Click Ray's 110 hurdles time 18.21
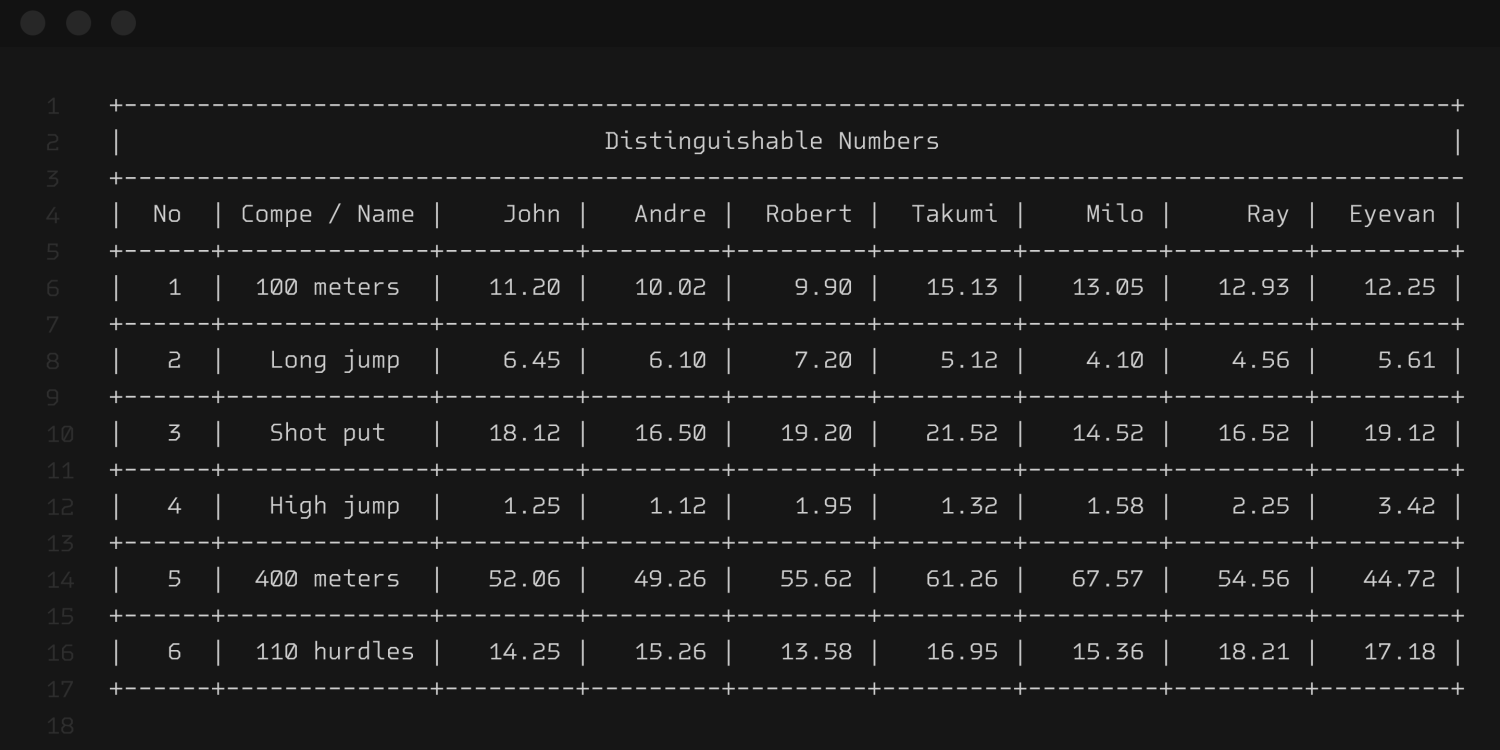 tap(1253, 652)
